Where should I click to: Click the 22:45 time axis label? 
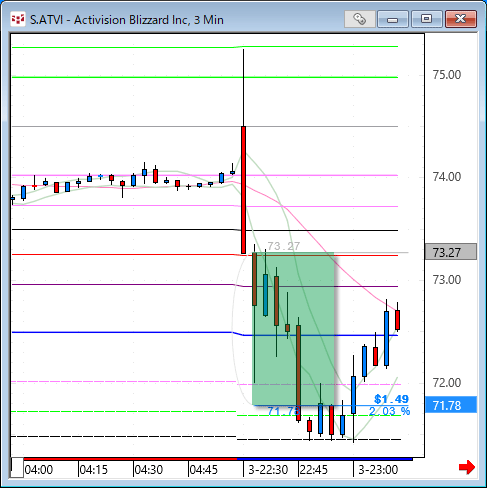pyautogui.click(x=314, y=470)
